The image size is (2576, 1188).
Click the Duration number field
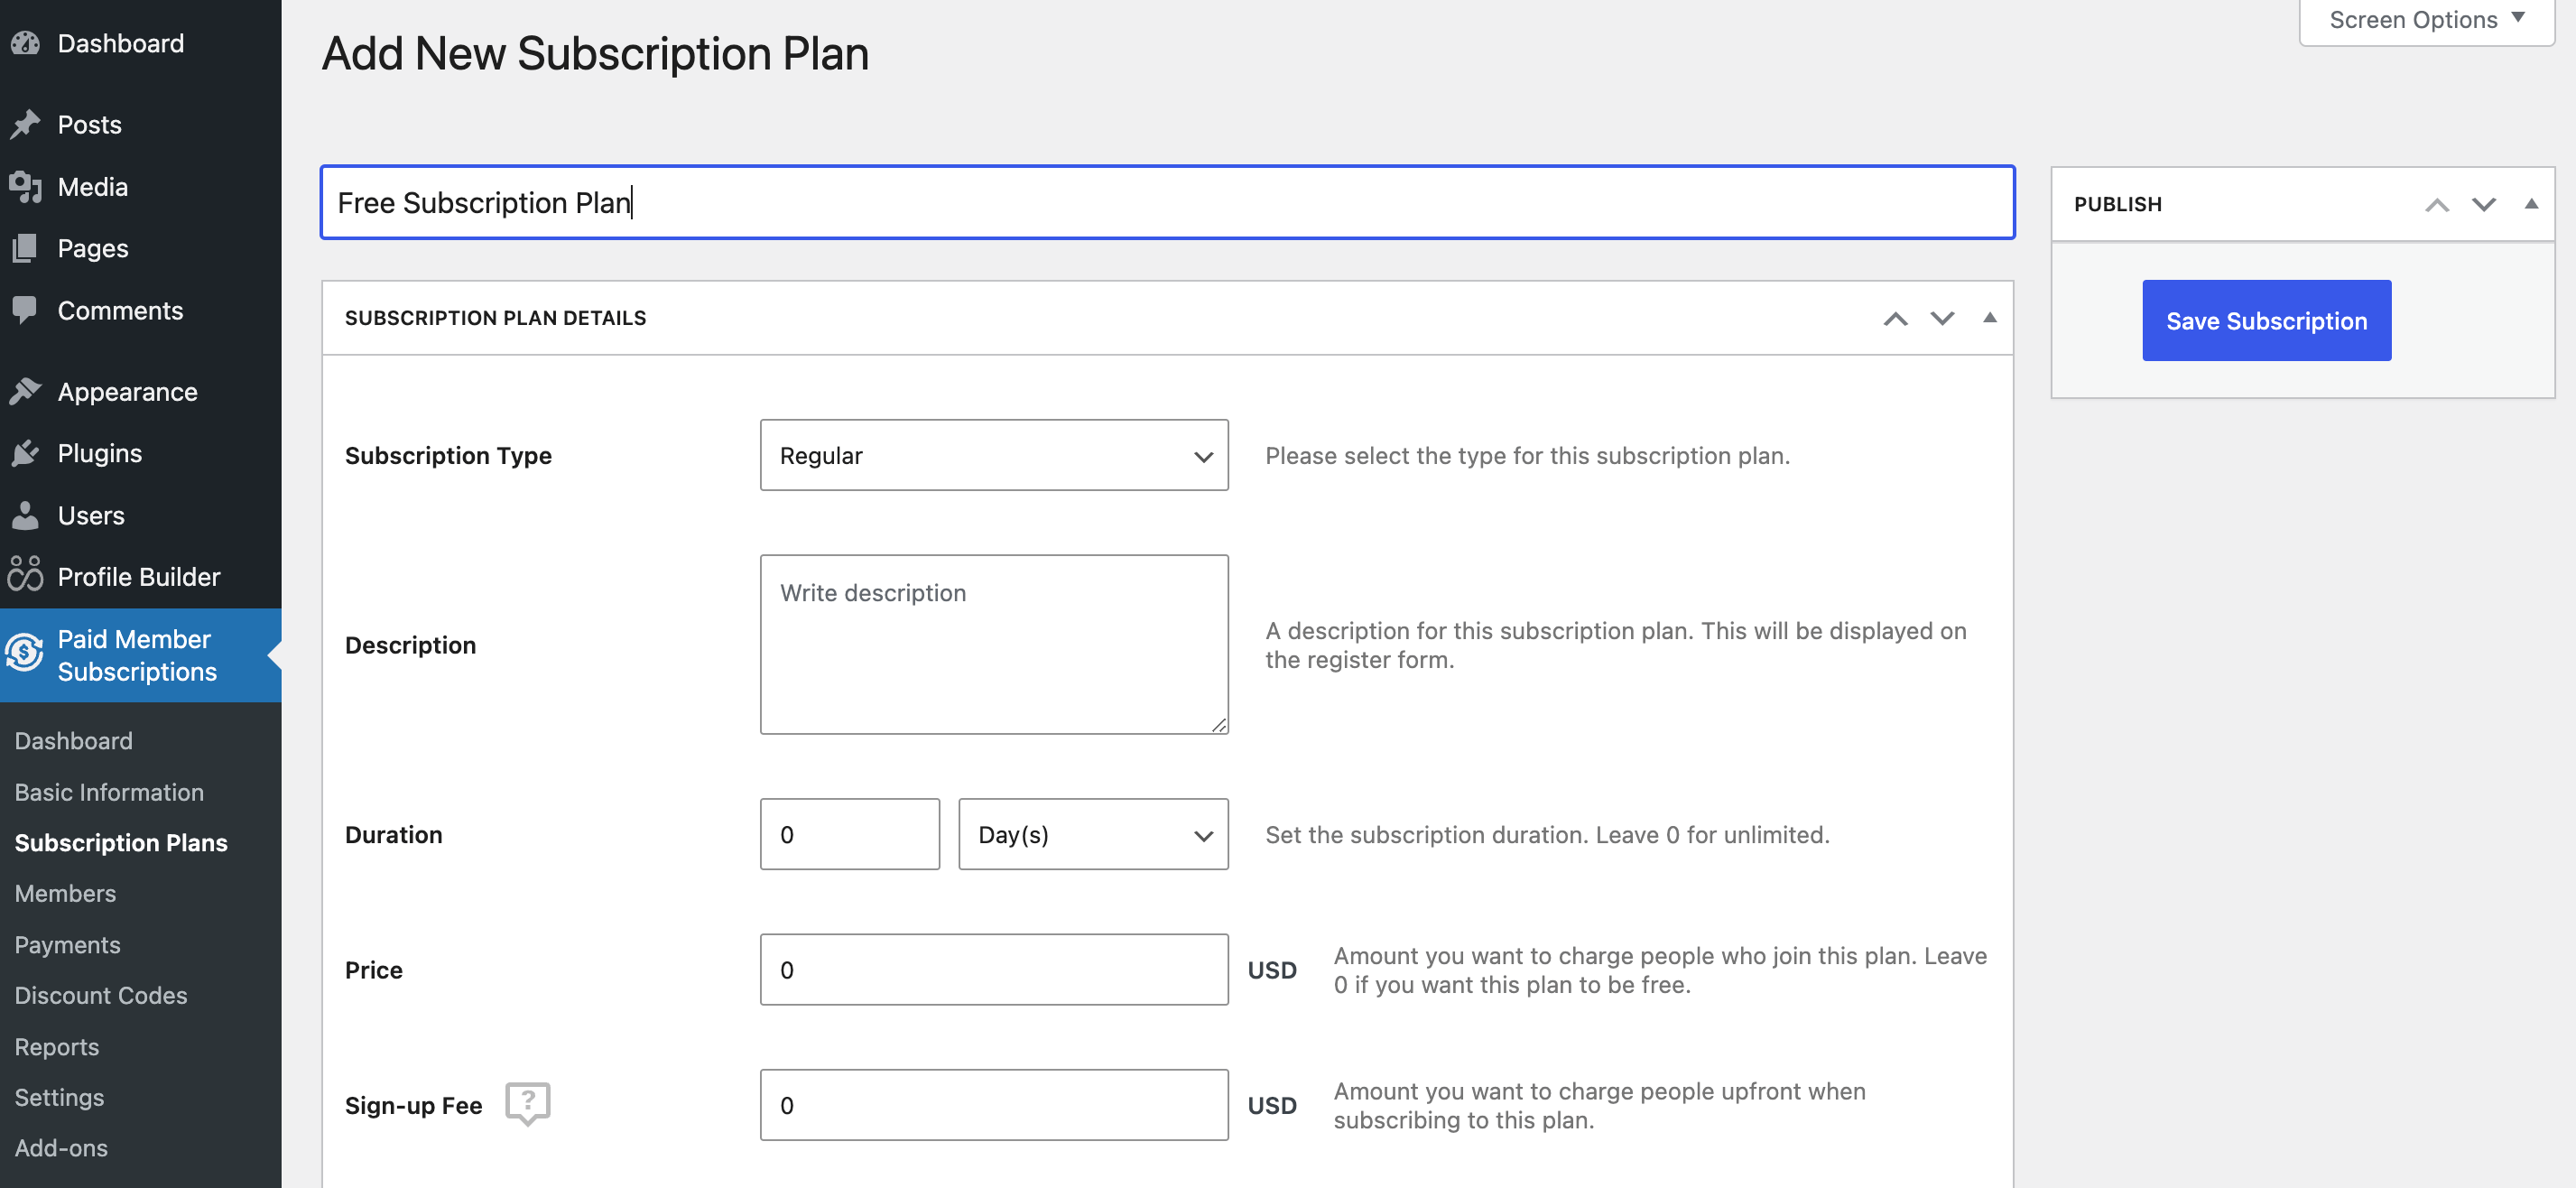point(849,834)
